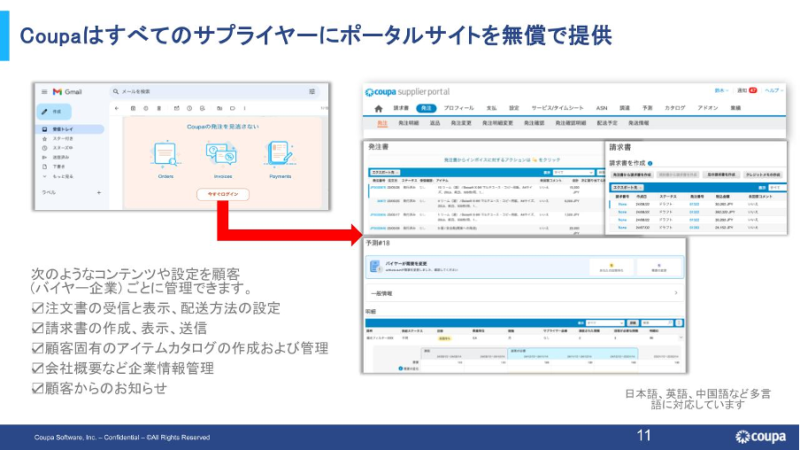The width and height of the screenshot is (800, 450).
Task: Click inside the Gmail メールを検索 search field
Action: point(213,92)
